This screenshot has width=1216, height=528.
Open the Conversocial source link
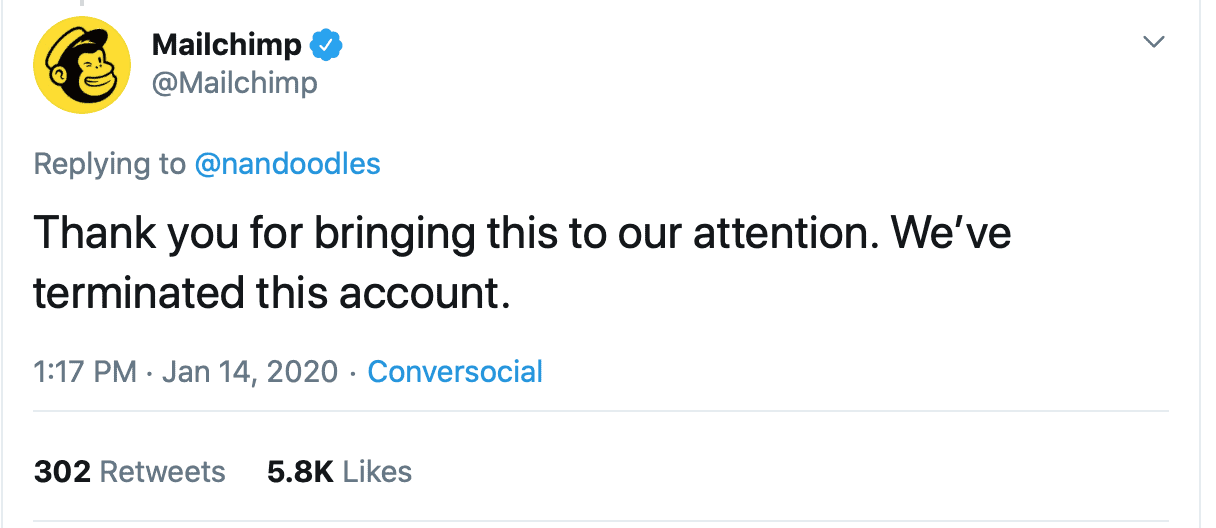click(455, 372)
